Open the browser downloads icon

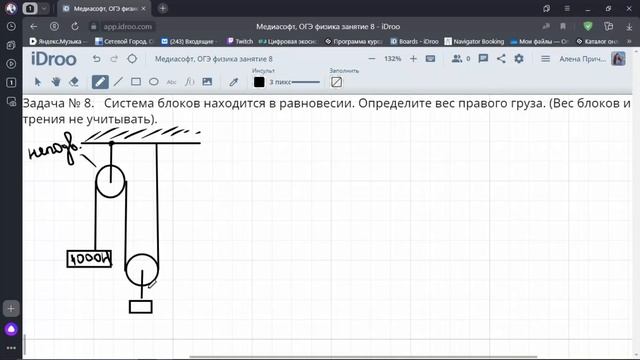(x=629, y=27)
